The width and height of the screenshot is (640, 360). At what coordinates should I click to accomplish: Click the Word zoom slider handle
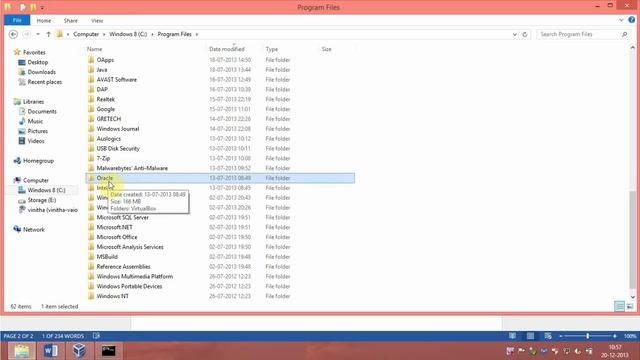point(588,336)
